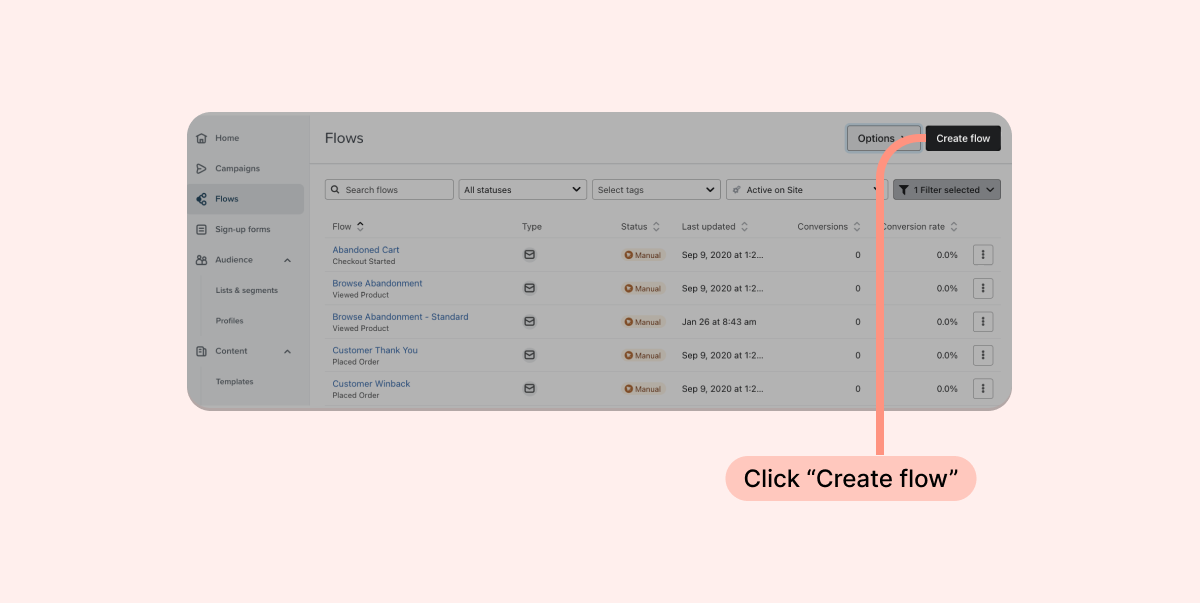
Task: Click the Create flow button
Action: point(962,139)
